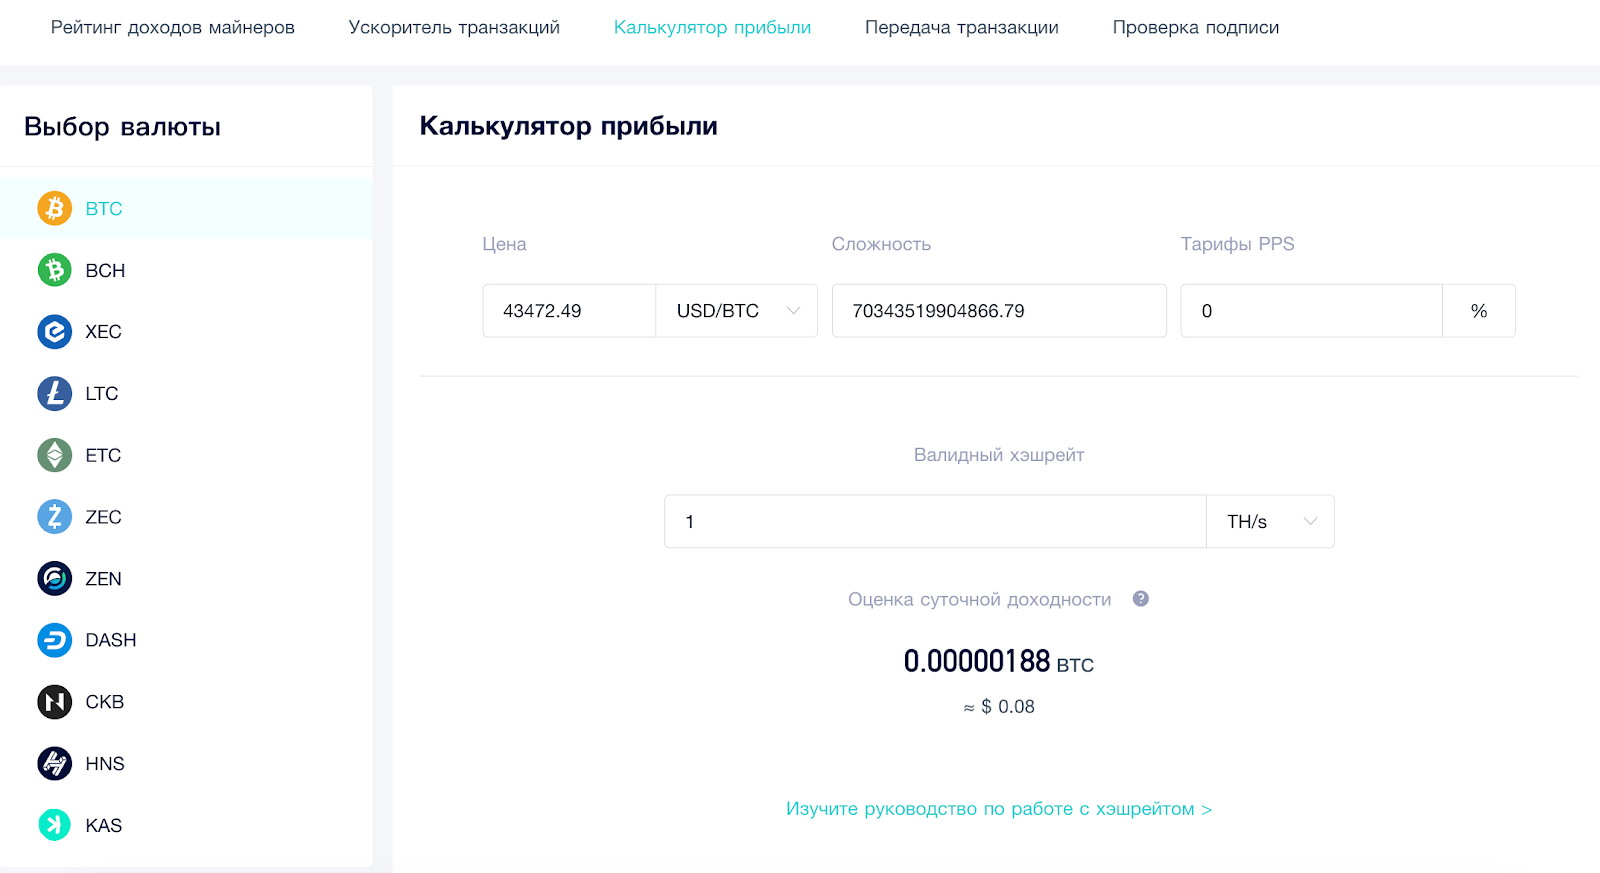The height and width of the screenshot is (873, 1600).
Task: Go to the Передача транзакции tab
Action: point(962,27)
